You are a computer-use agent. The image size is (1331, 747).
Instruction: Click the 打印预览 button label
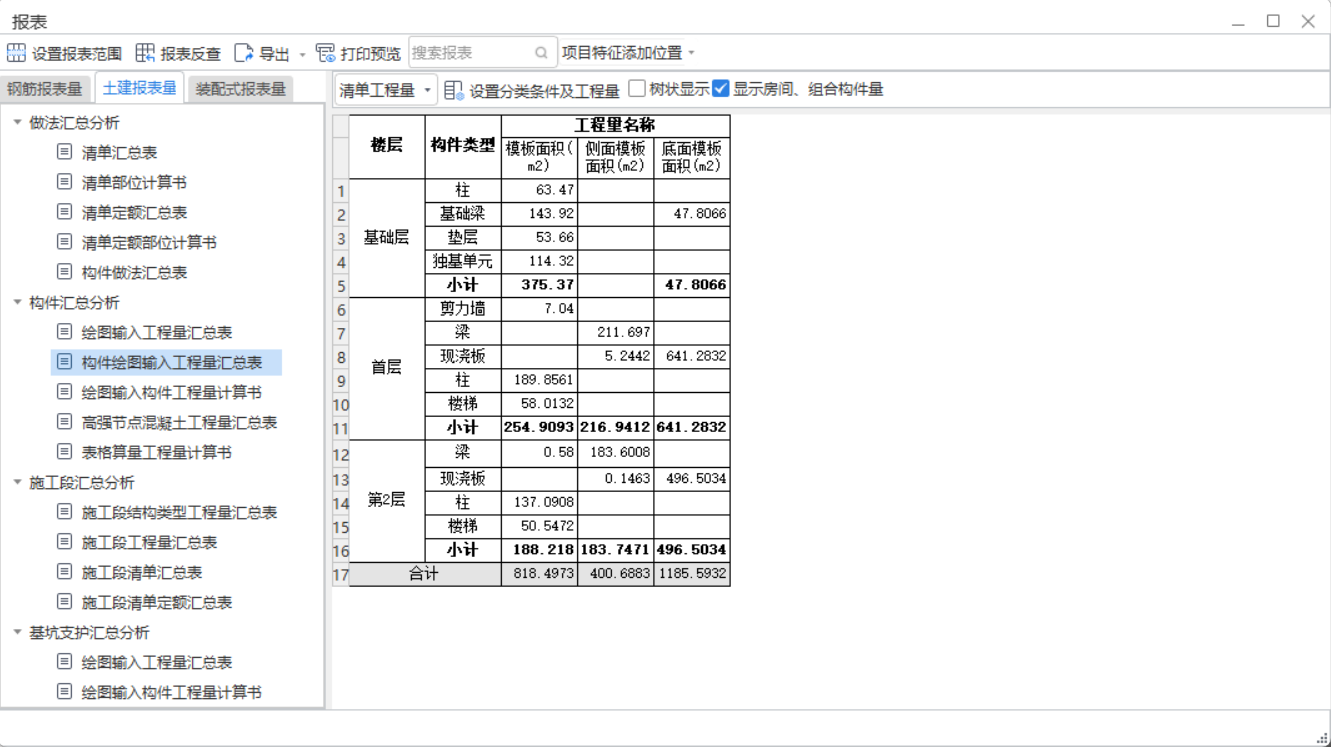[371, 54]
